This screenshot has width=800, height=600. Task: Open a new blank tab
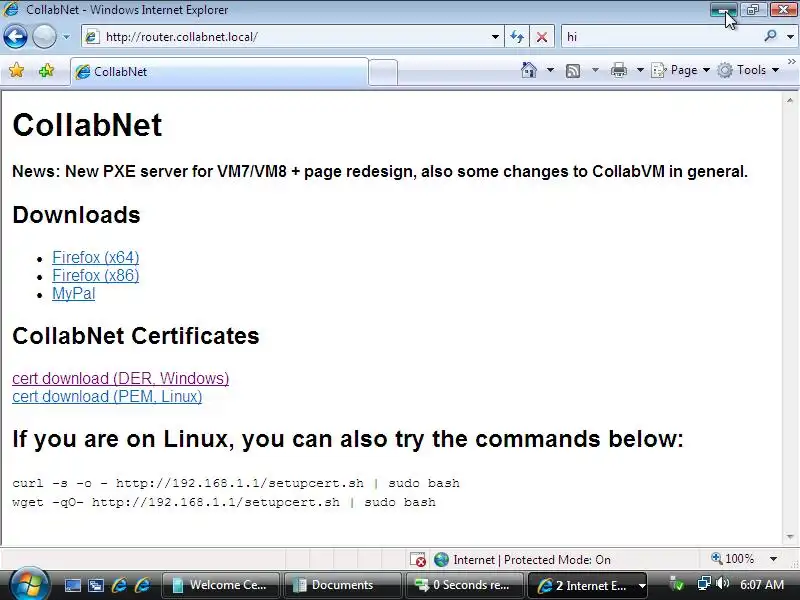(383, 72)
